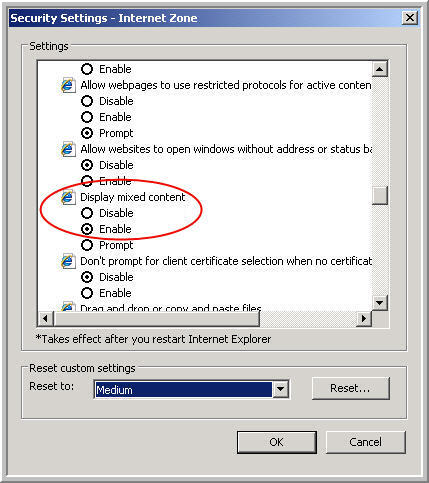Click IE icon beside open windows without address
Viewport: 429px width, 483px height.
click(x=68, y=149)
